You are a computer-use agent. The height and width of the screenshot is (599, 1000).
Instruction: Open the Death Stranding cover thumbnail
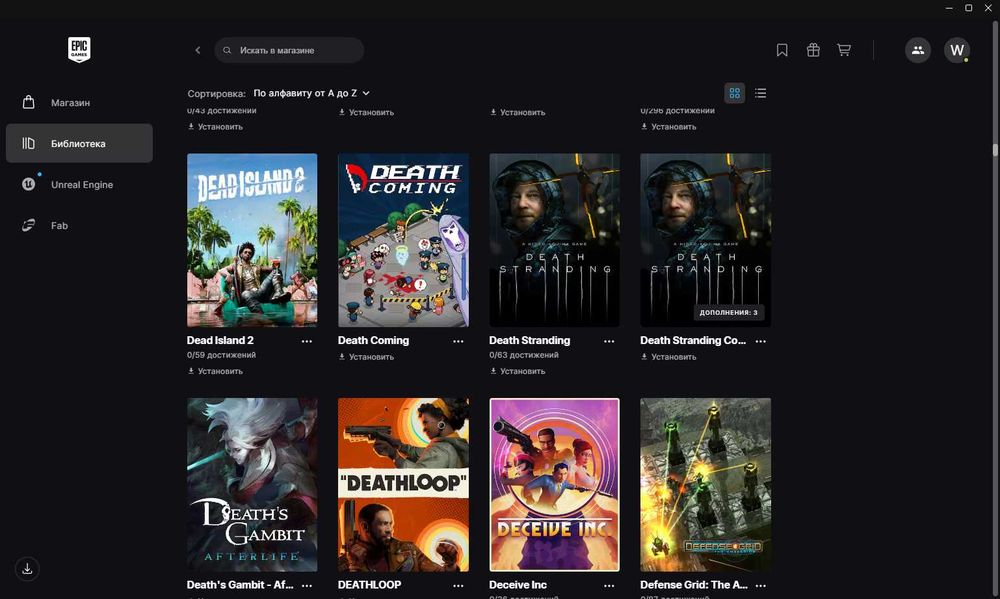(x=554, y=240)
